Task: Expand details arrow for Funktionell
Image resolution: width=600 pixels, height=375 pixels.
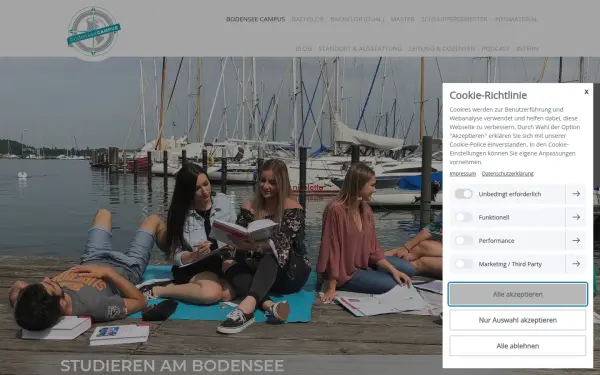Action: coord(576,217)
